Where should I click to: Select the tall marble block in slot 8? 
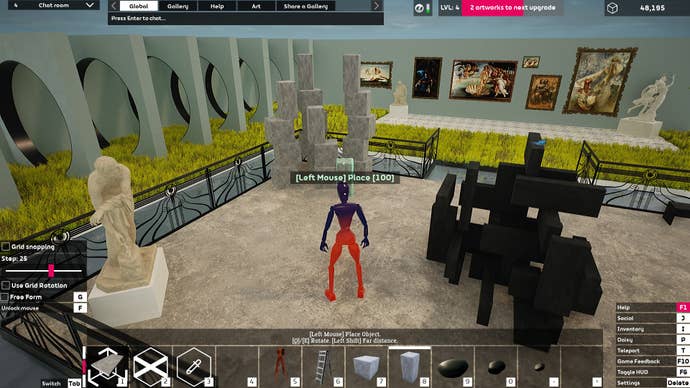pyautogui.click(x=409, y=367)
